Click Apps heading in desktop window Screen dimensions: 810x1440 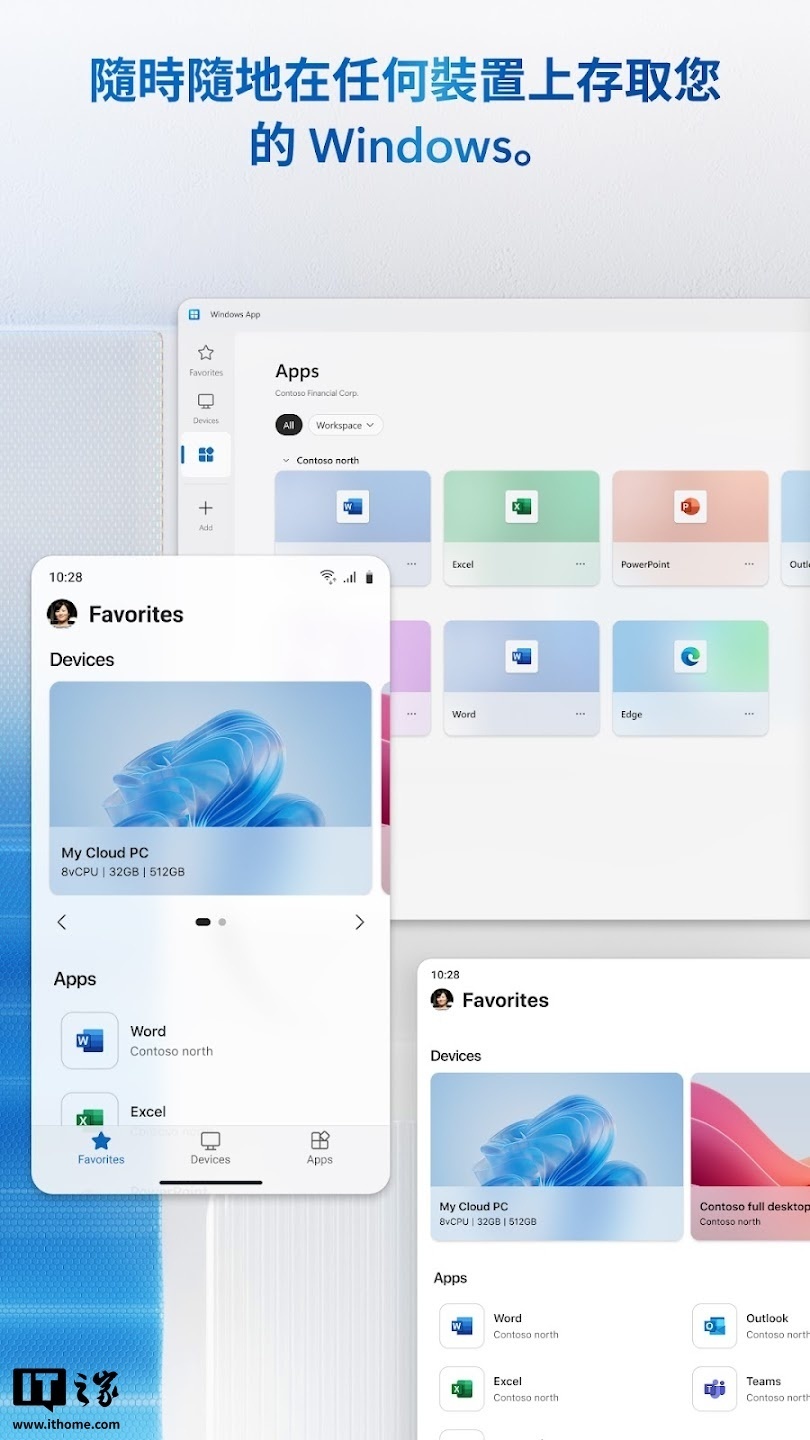pyautogui.click(x=297, y=372)
